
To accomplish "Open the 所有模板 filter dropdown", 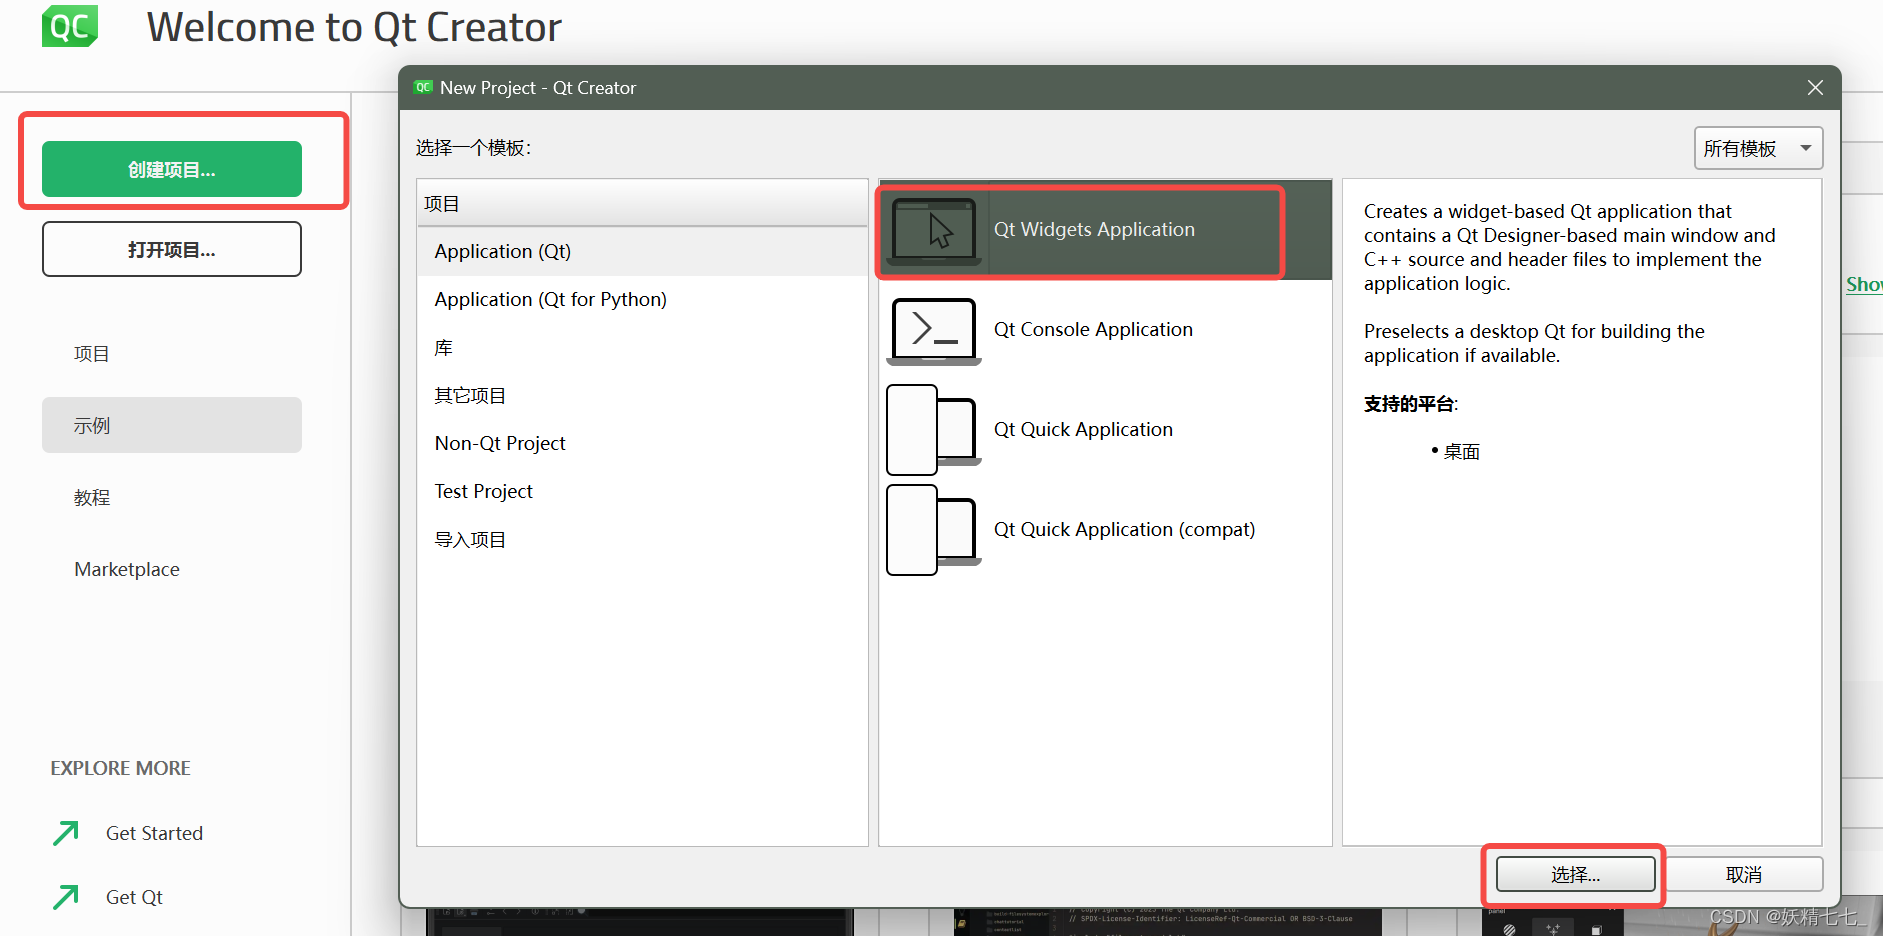I will pyautogui.click(x=1758, y=148).
